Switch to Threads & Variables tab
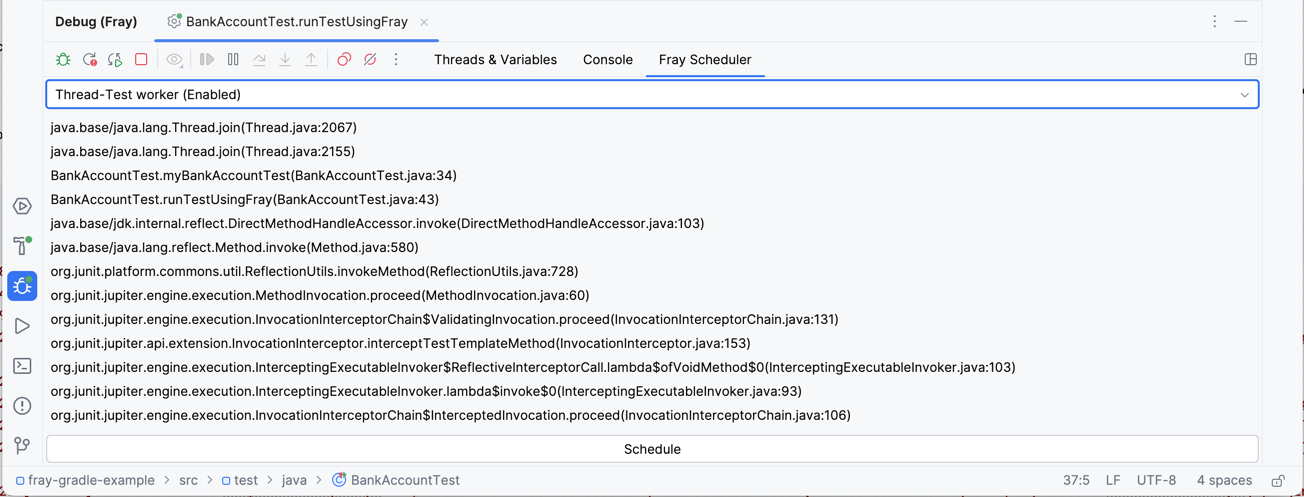Screen dimensions: 1304x497 pos(495,60)
